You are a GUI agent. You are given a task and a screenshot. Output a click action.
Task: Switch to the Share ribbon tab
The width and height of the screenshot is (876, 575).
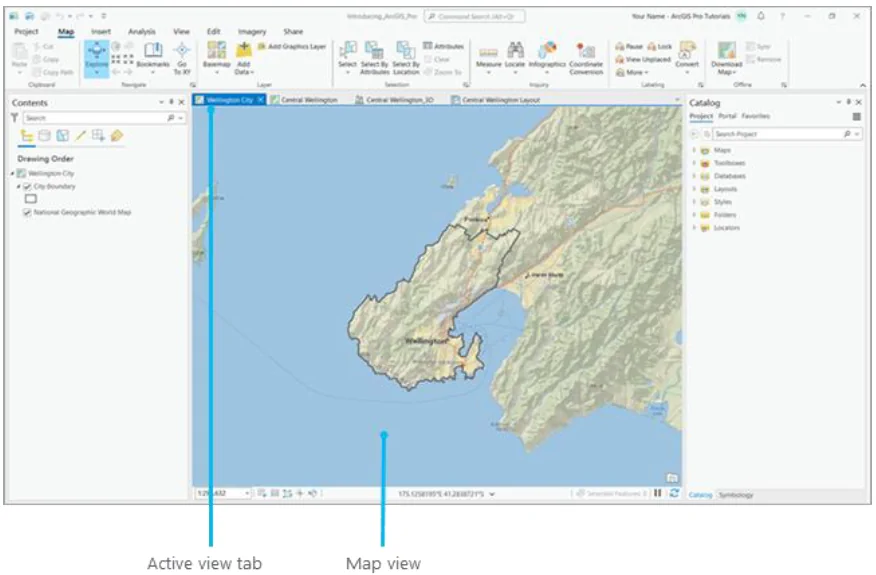293,32
